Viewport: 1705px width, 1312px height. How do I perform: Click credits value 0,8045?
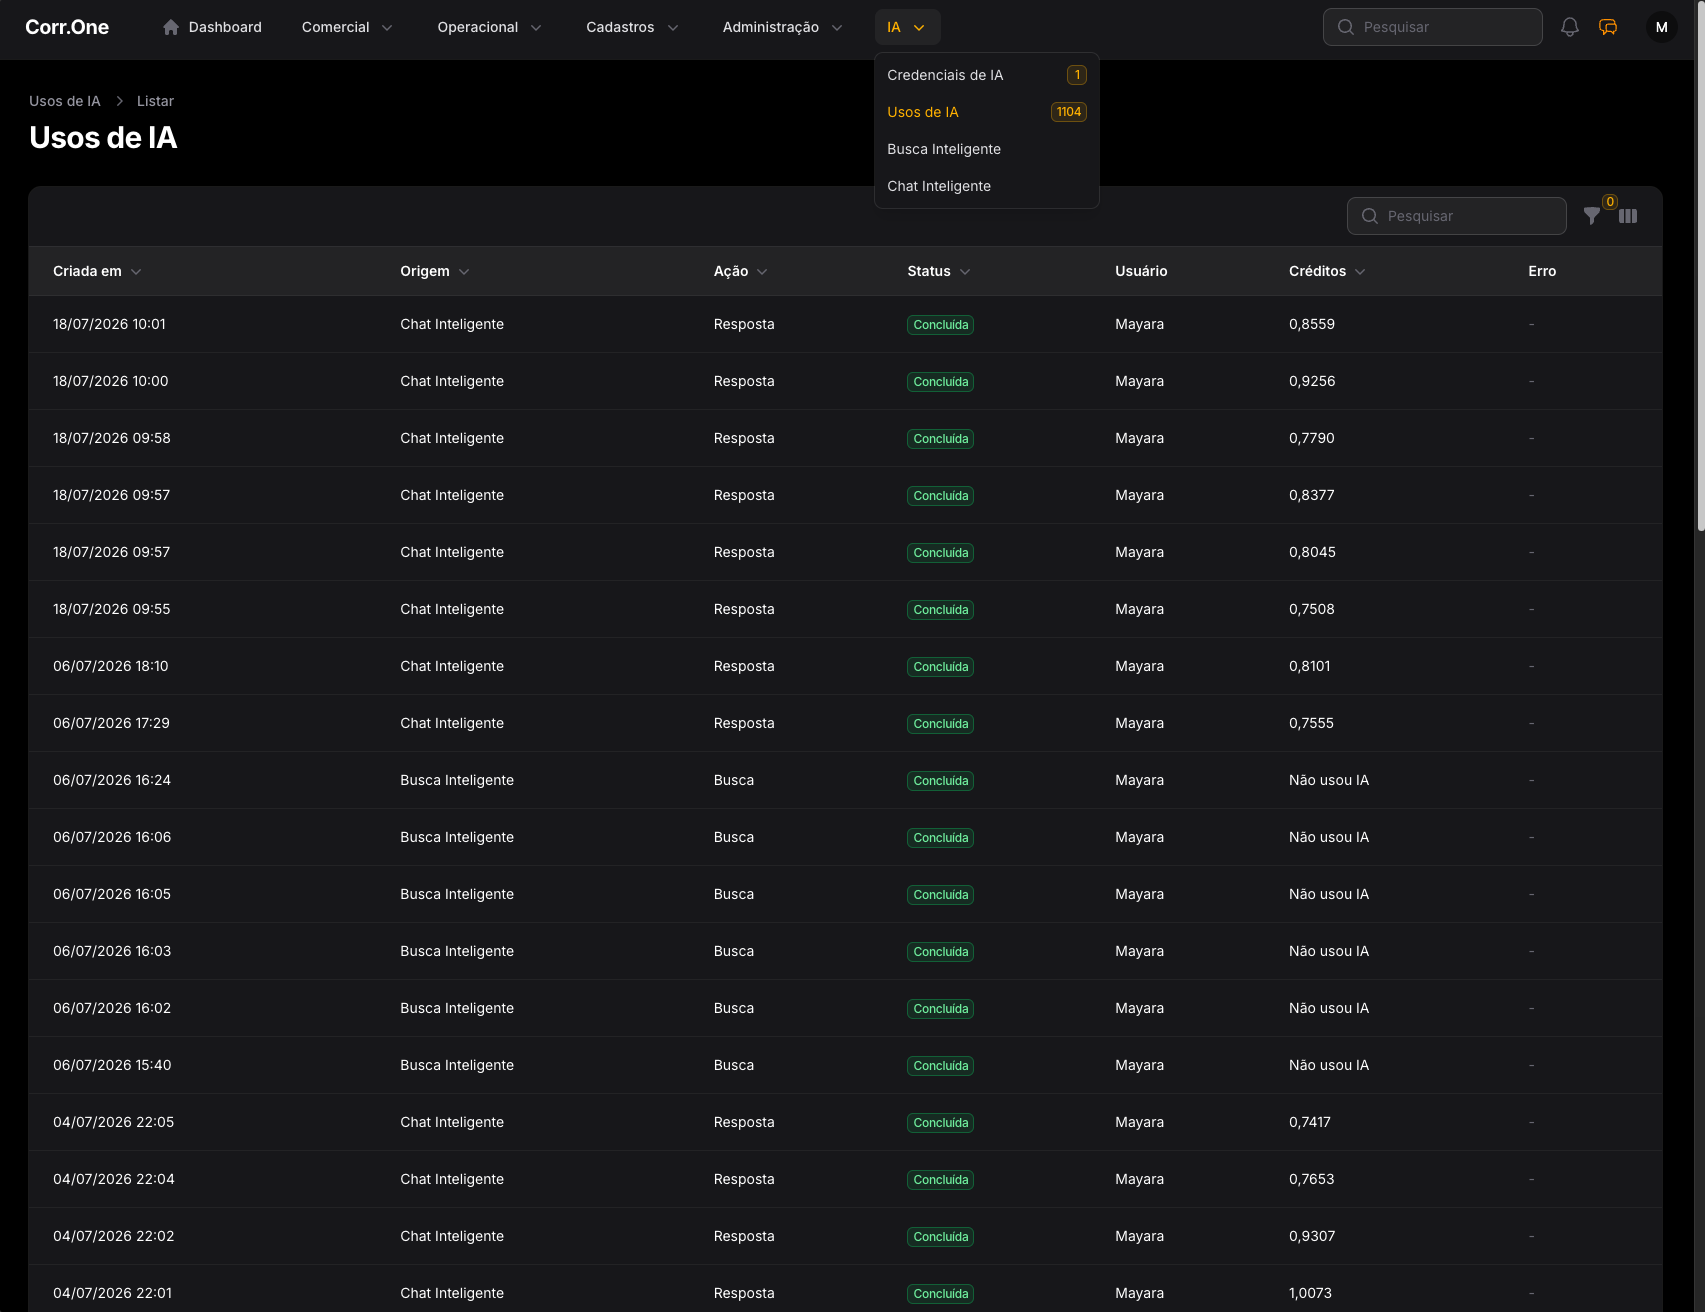tap(1312, 552)
